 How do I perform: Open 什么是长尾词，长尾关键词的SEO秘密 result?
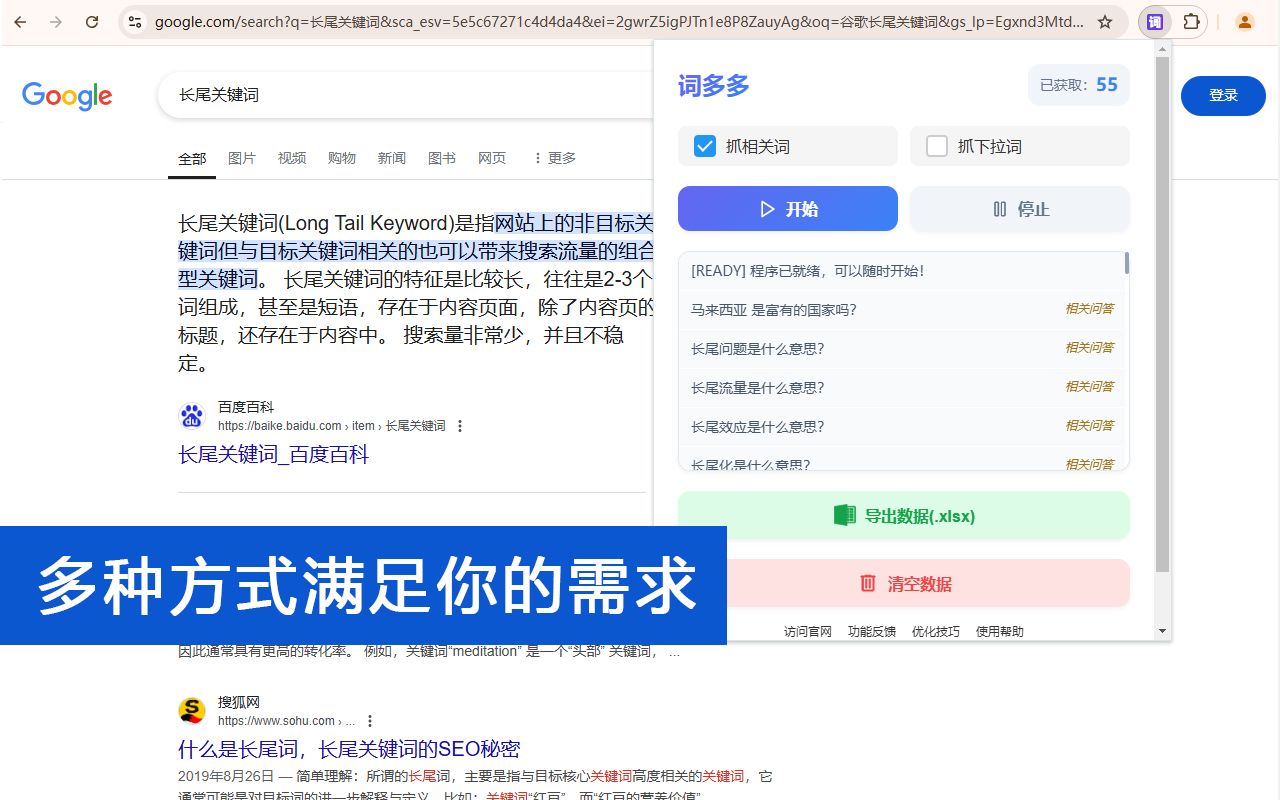point(349,749)
